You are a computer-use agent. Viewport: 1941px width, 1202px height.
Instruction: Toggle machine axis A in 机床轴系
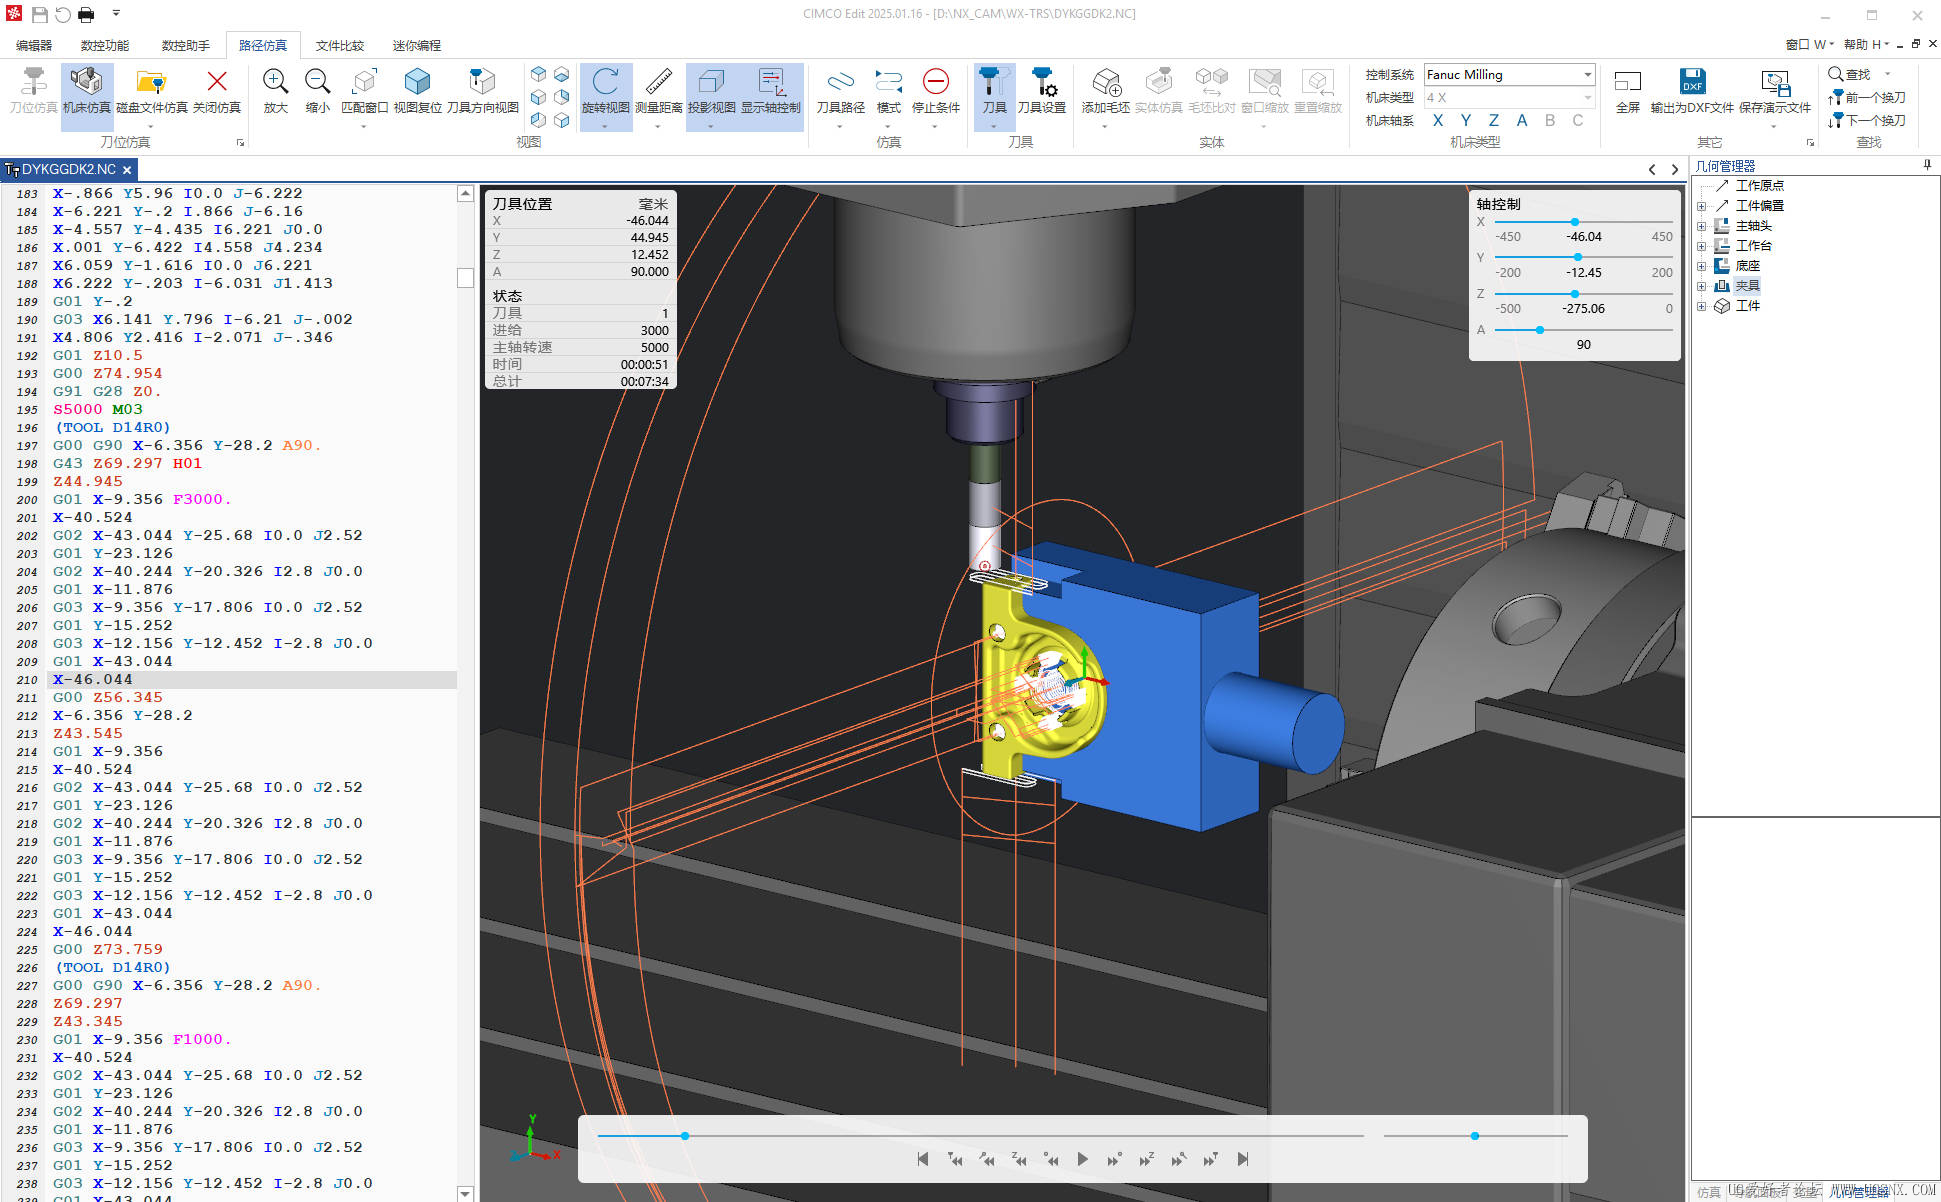[1521, 121]
